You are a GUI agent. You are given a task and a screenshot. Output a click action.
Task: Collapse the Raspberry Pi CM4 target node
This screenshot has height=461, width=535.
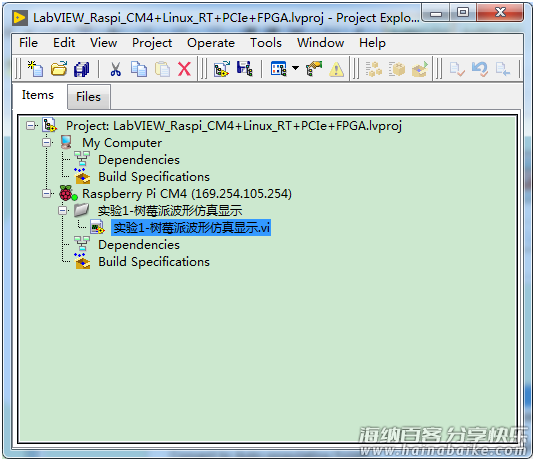point(46,194)
